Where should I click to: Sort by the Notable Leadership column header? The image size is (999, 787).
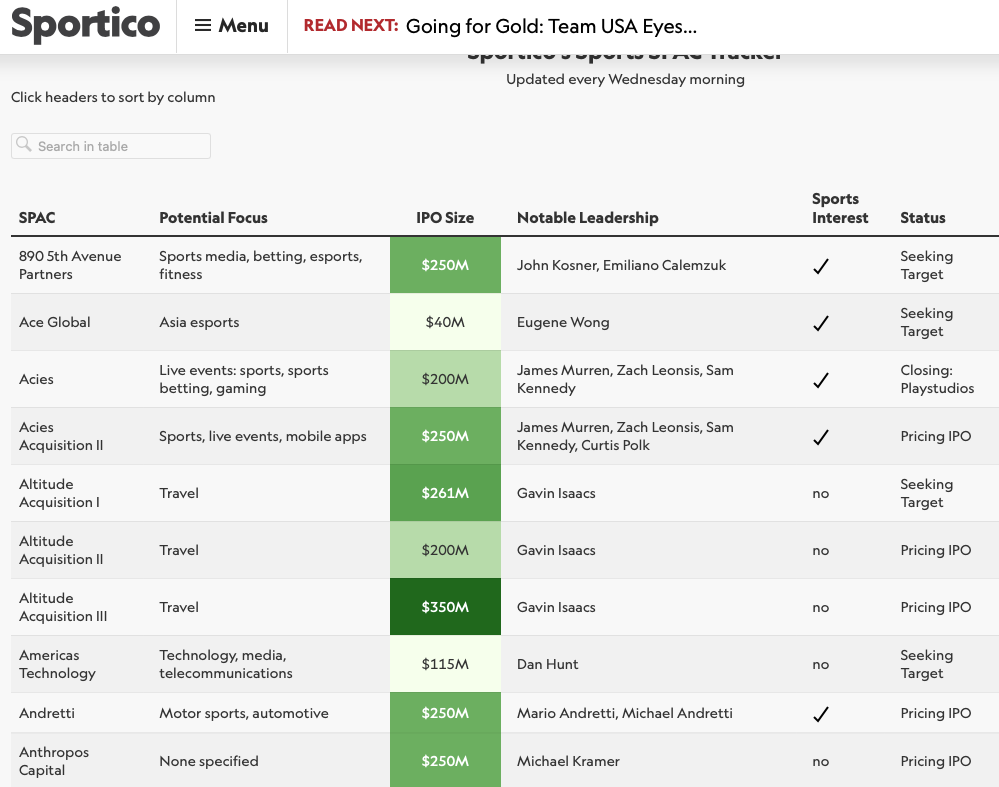tap(587, 218)
